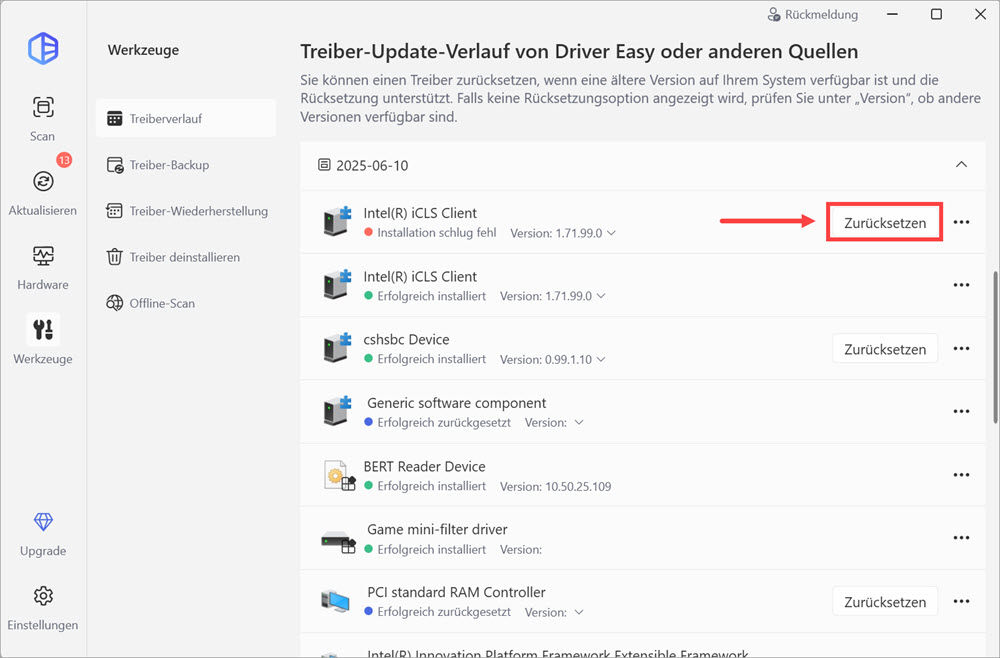
Task: Click BERT Reader Device icon
Action: coord(339,475)
